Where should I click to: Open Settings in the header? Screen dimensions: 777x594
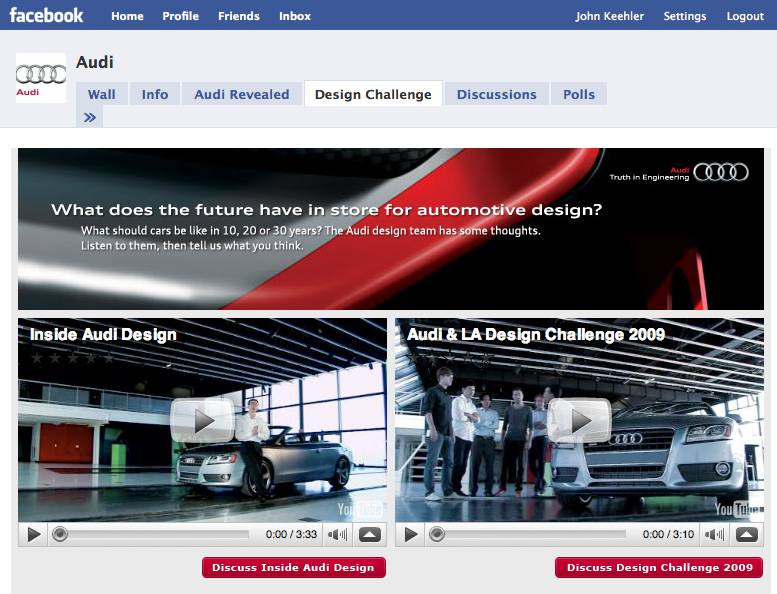pyautogui.click(x=685, y=16)
